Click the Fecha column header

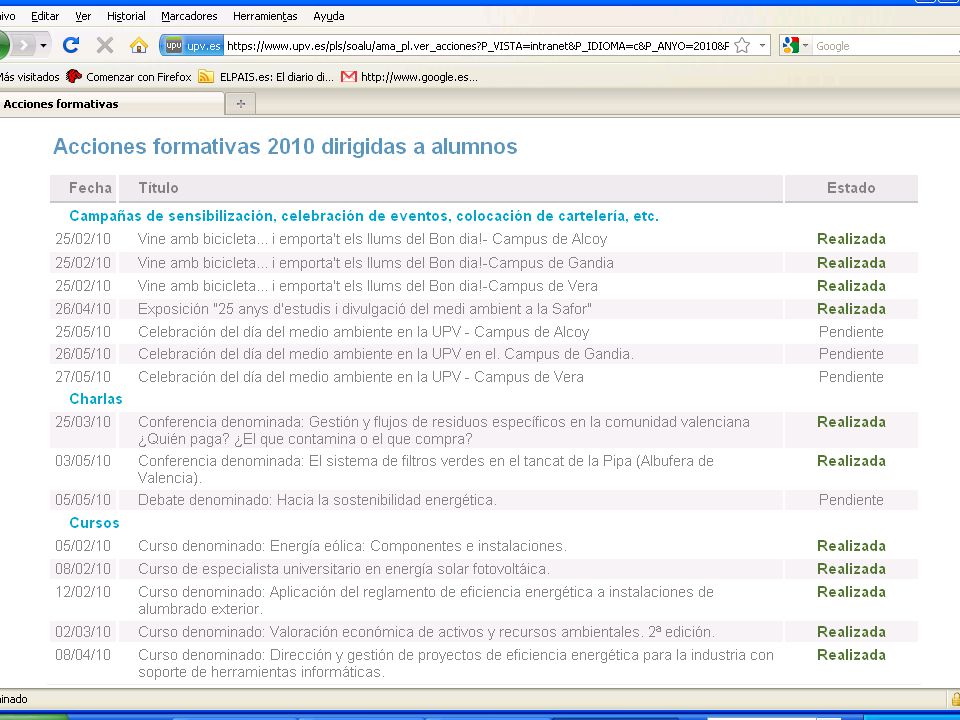(x=83, y=188)
